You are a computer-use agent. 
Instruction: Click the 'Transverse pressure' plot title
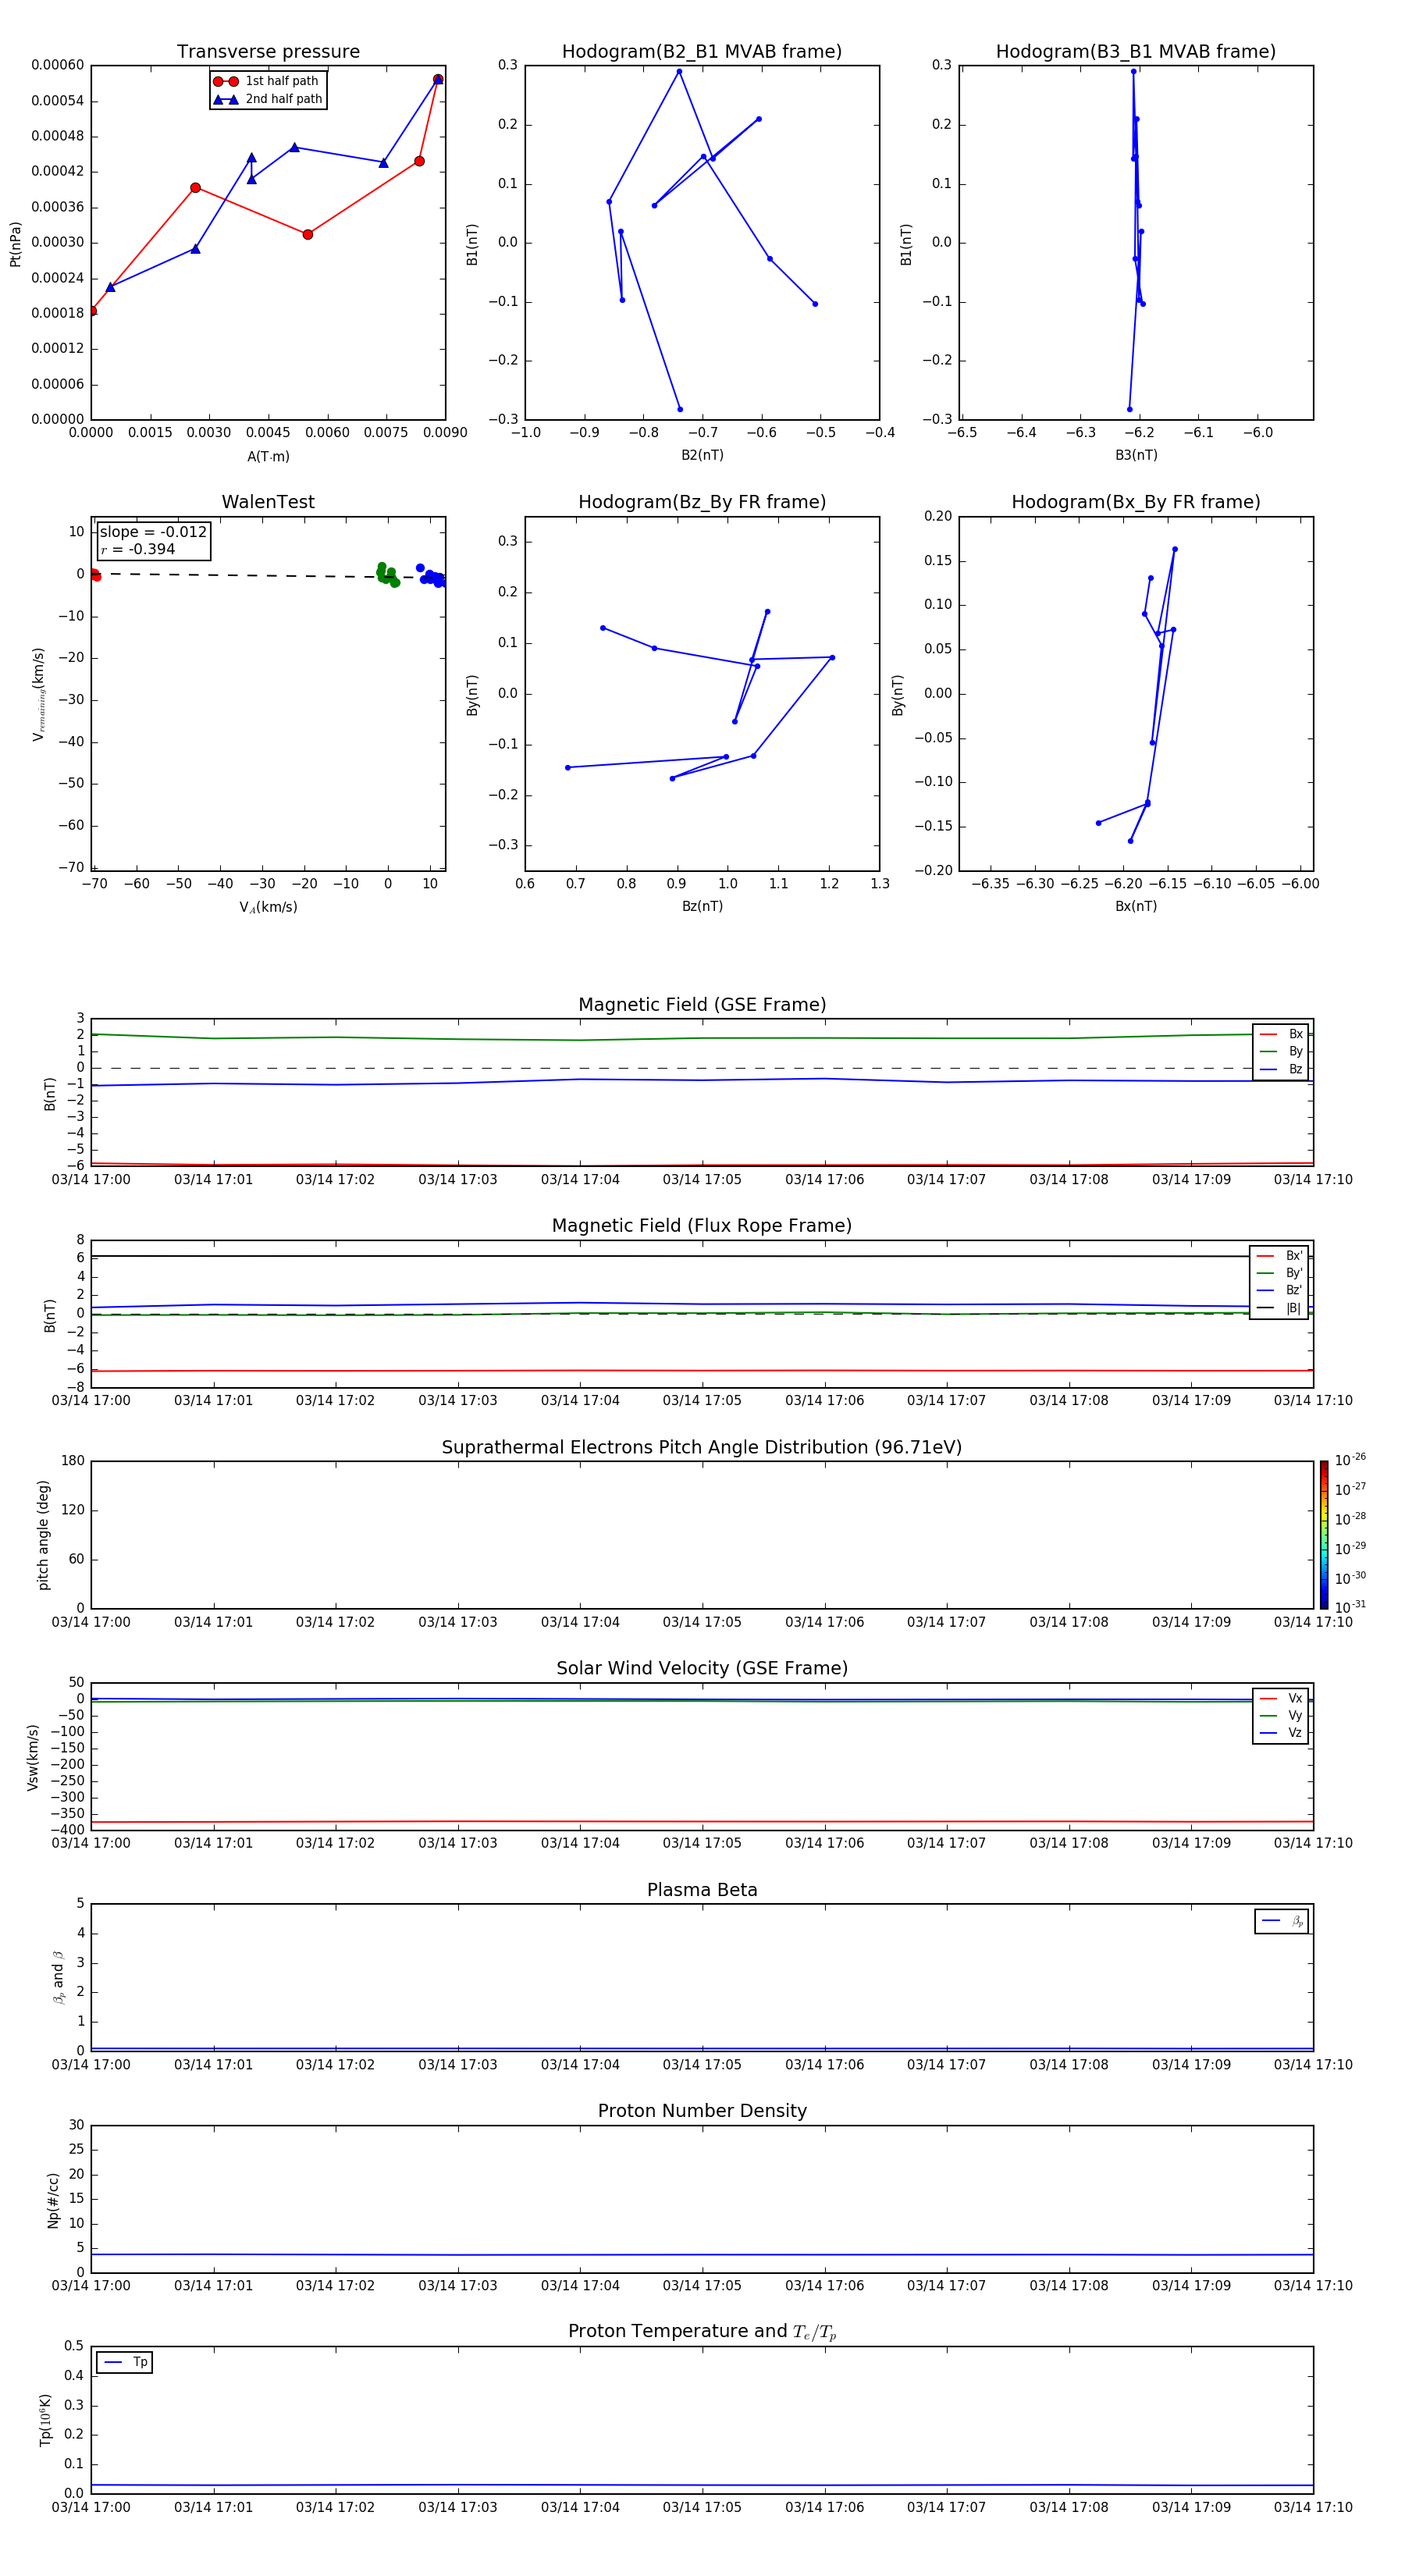(268, 52)
